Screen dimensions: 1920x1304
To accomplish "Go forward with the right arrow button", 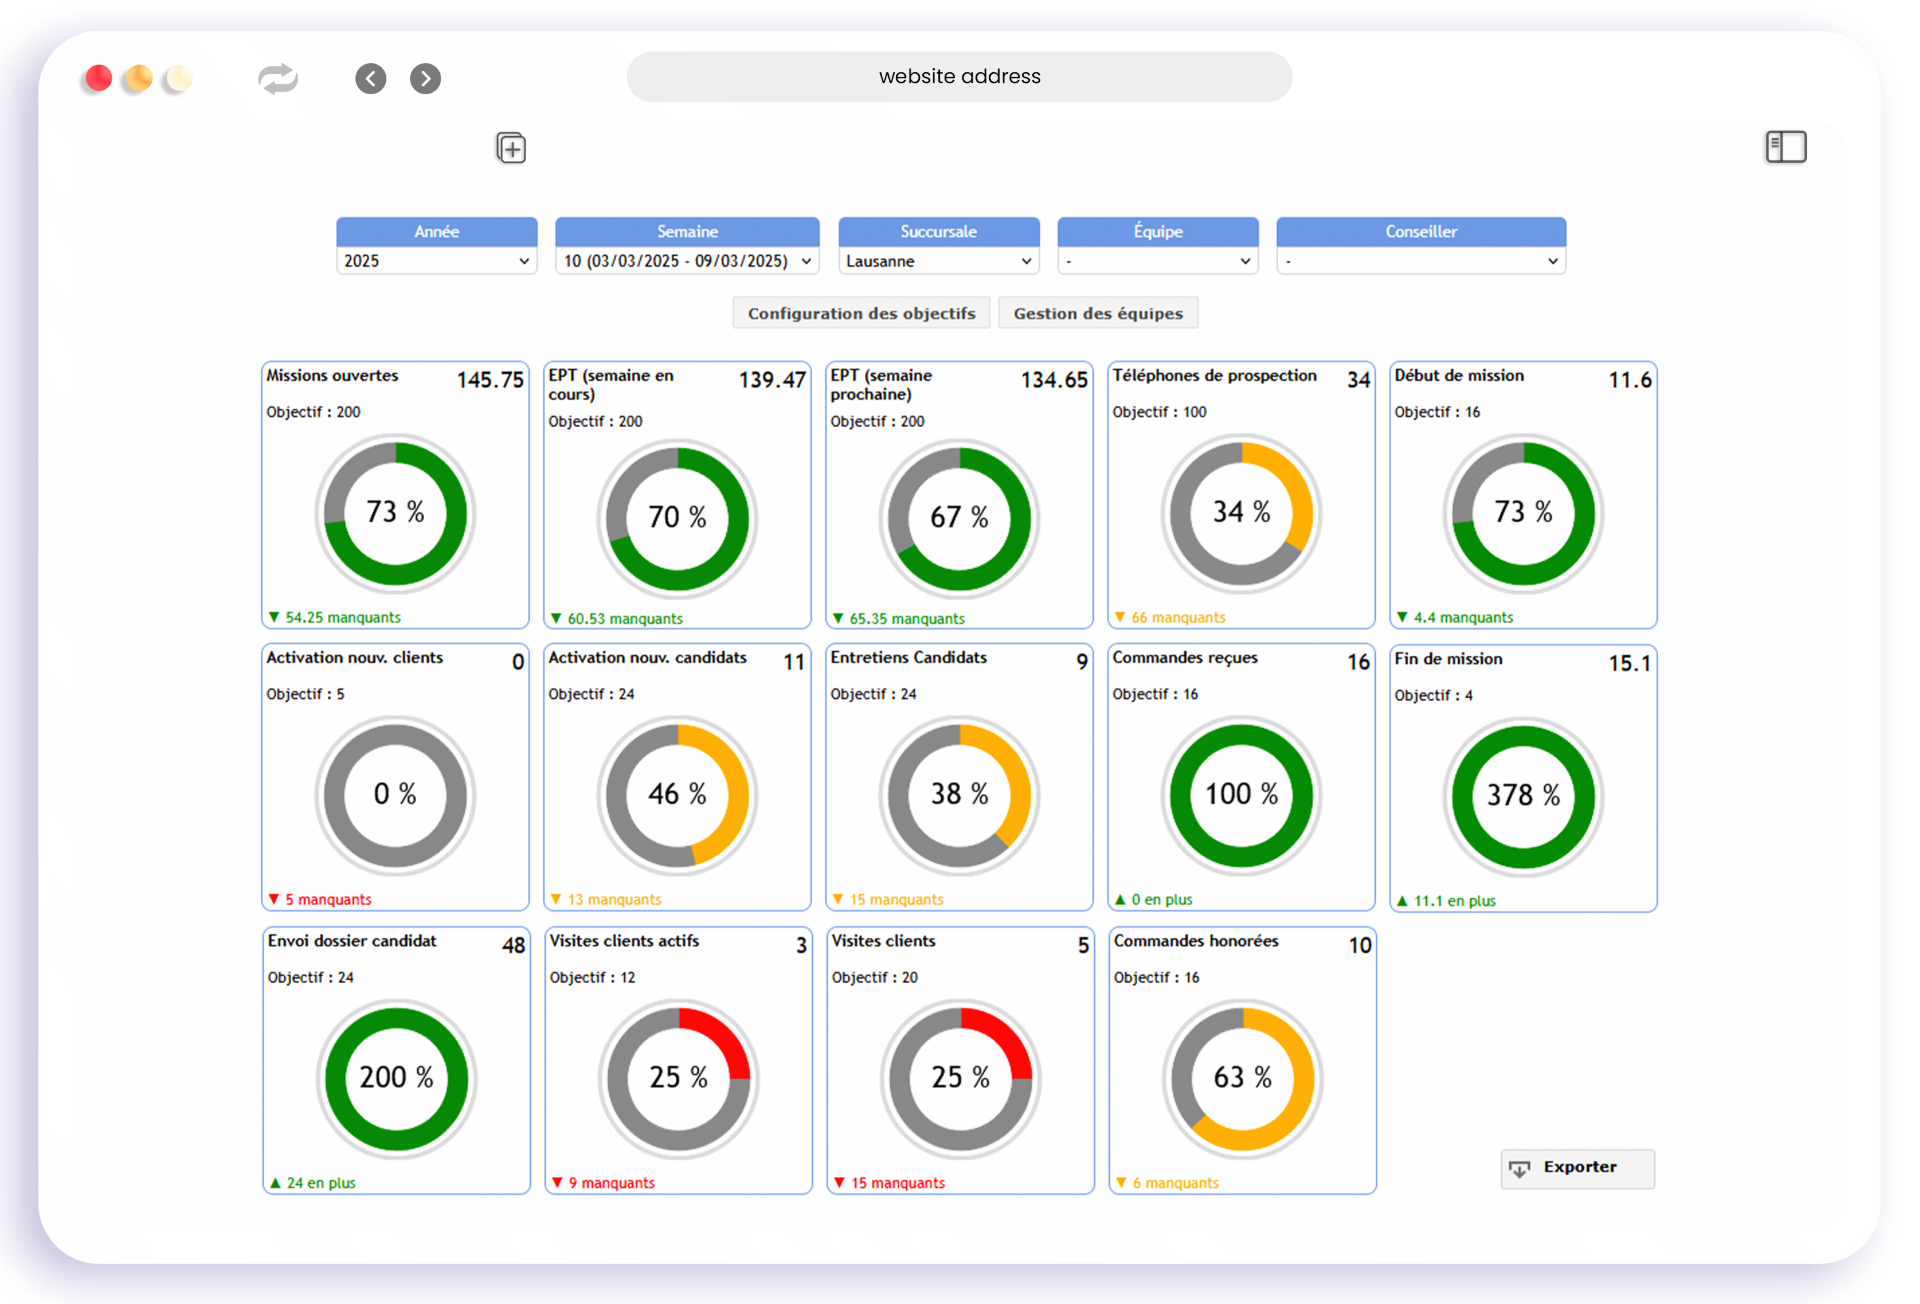I will coord(426,79).
